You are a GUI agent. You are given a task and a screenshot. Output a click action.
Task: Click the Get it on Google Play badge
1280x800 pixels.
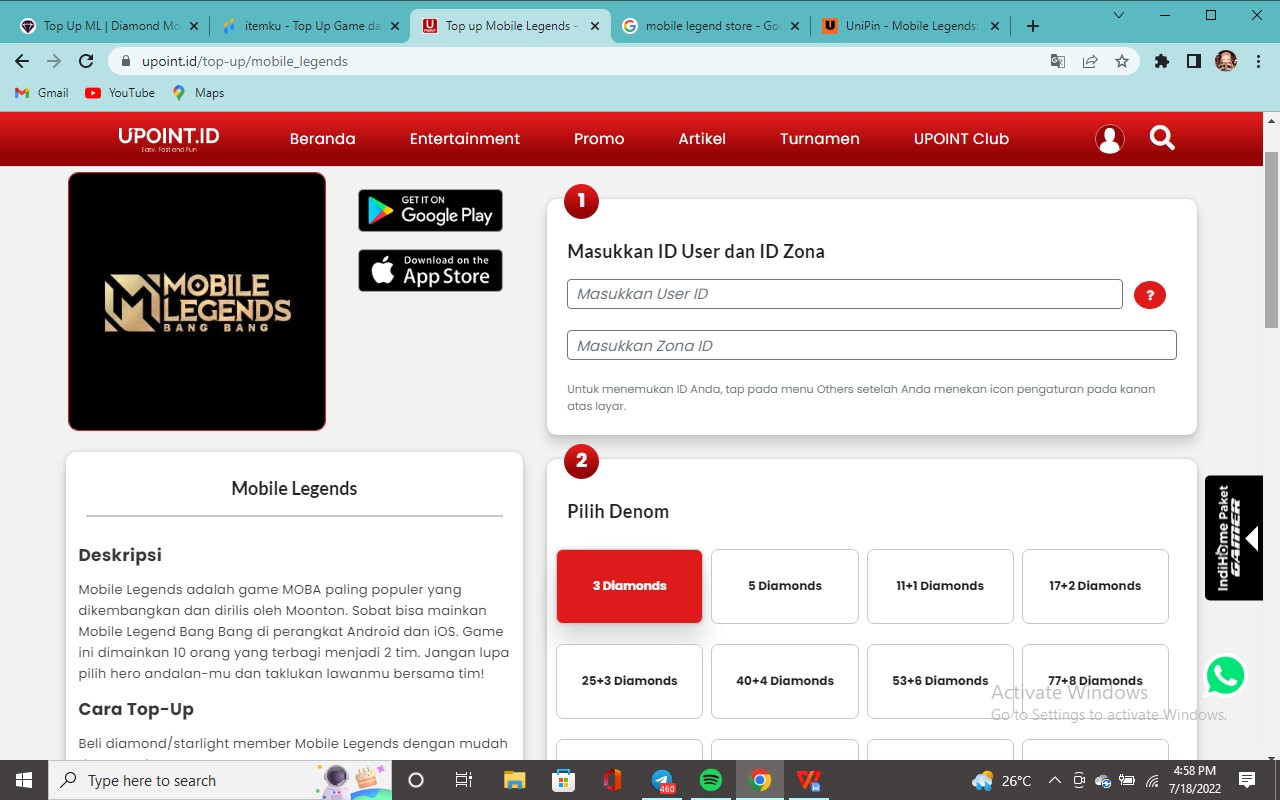(x=430, y=210)
